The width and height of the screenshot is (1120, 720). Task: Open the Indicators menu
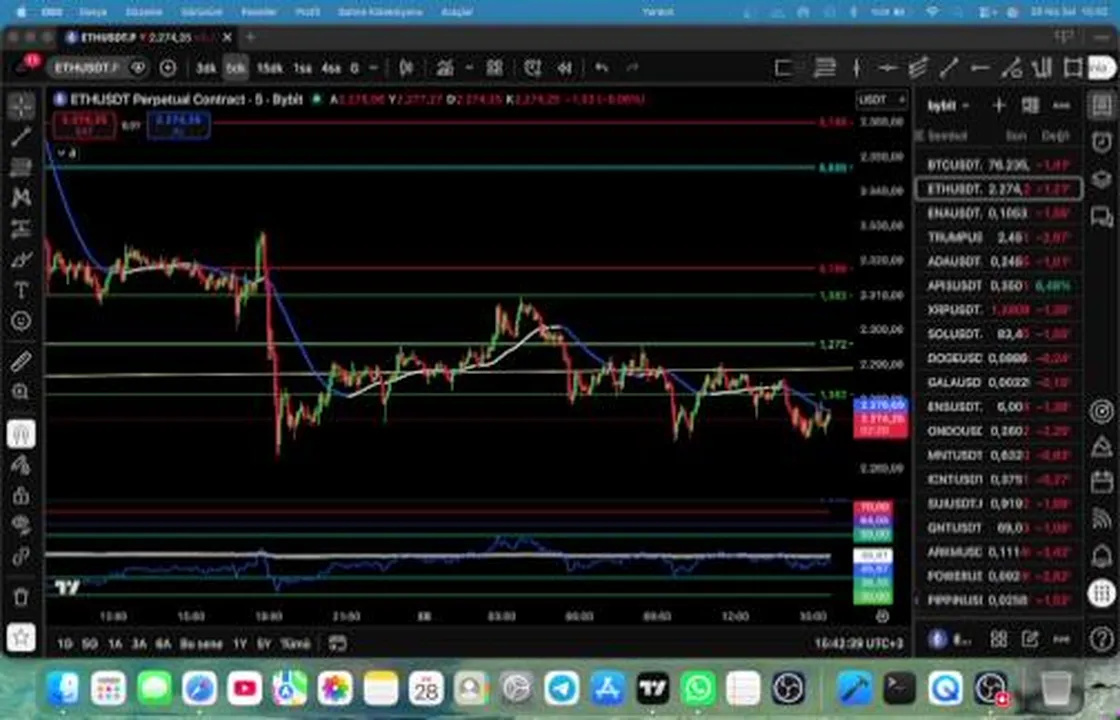445,68
